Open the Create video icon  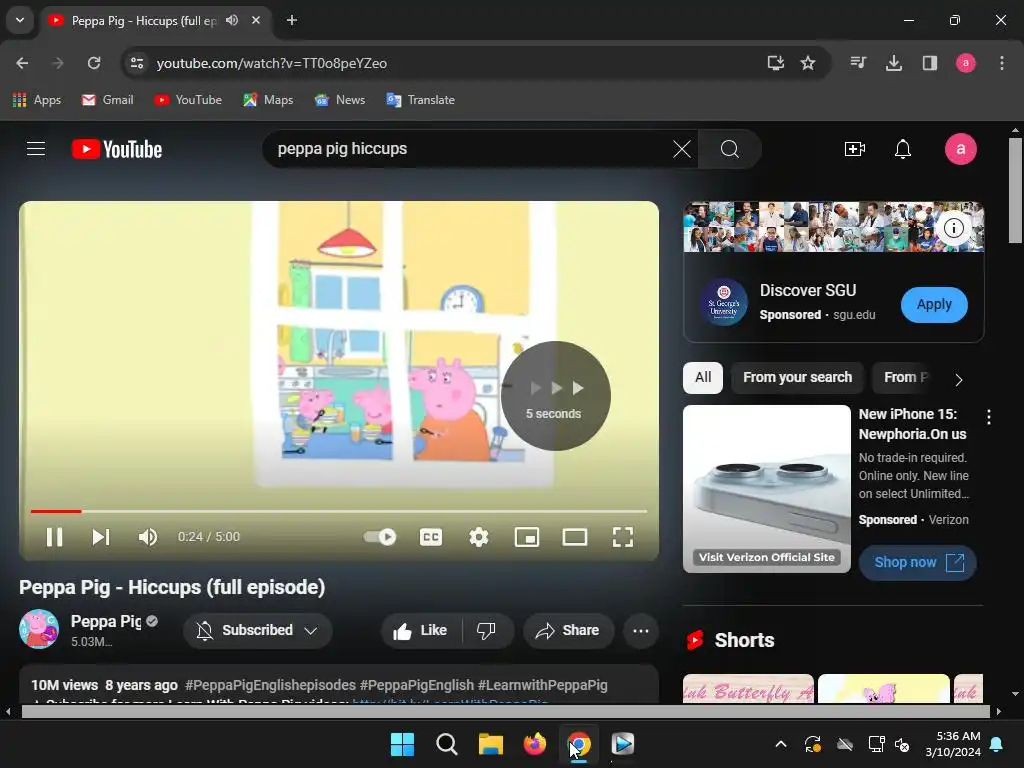tap(854, 149)
